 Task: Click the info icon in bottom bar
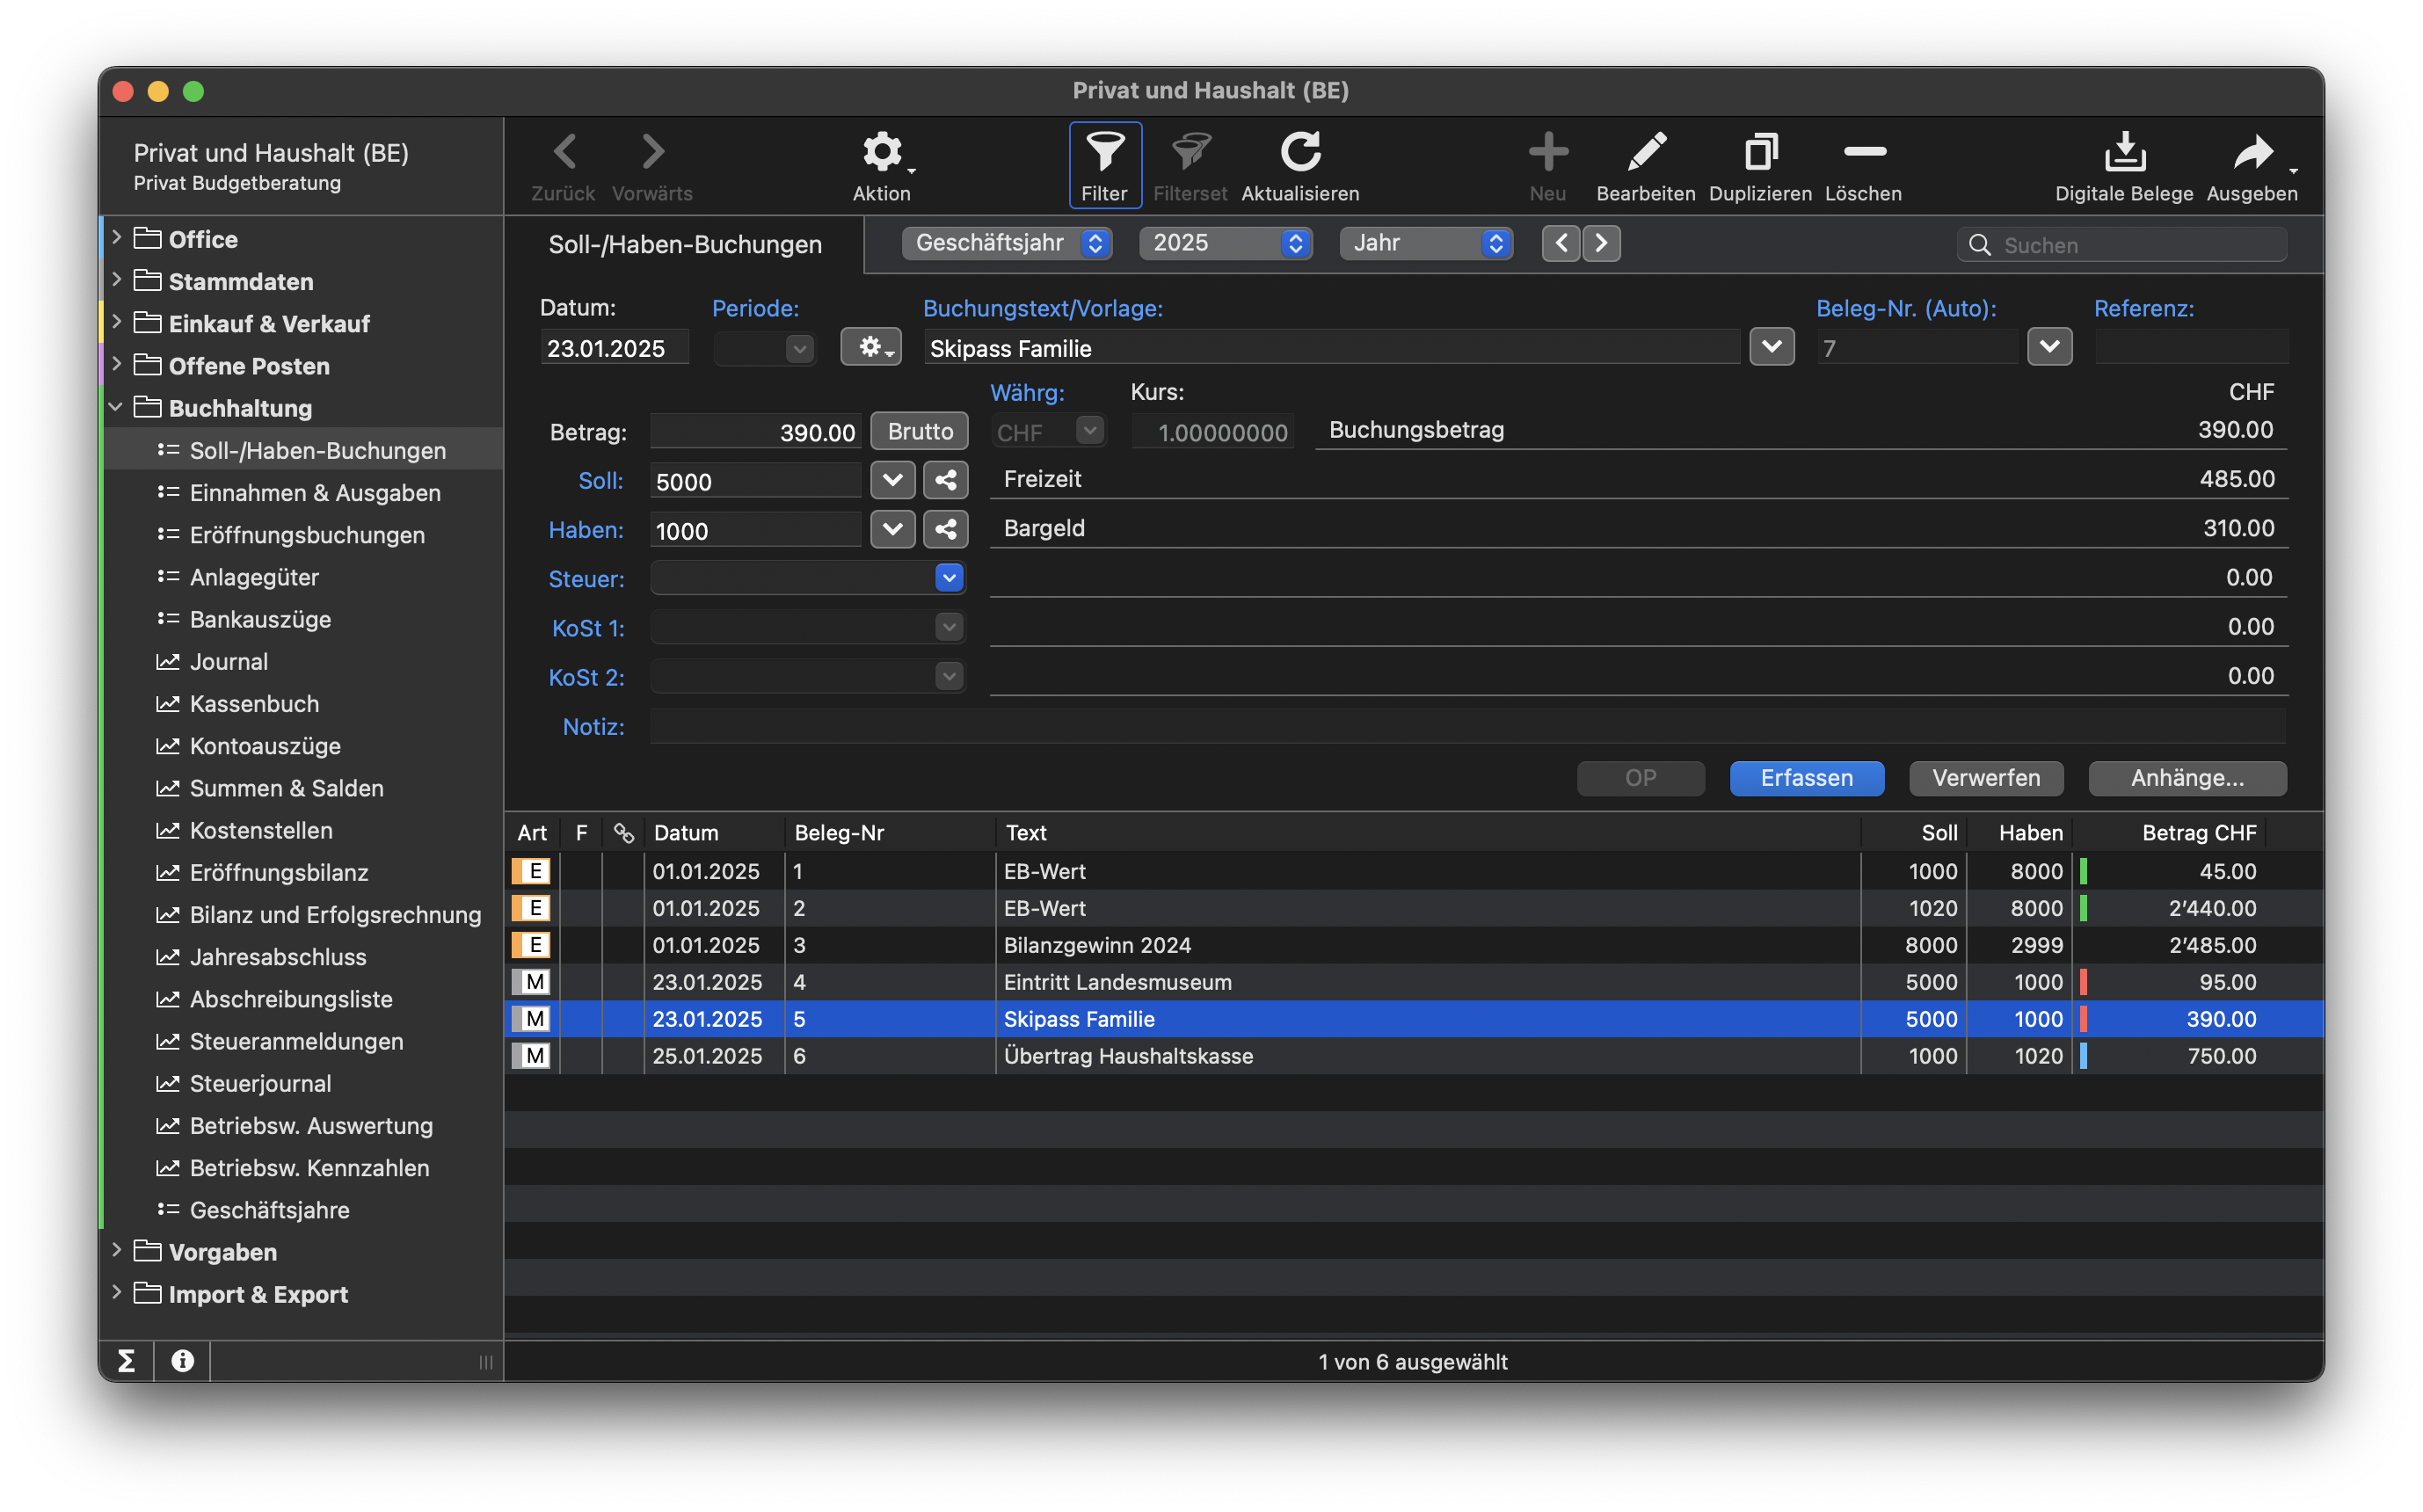tap(183, 1361)
